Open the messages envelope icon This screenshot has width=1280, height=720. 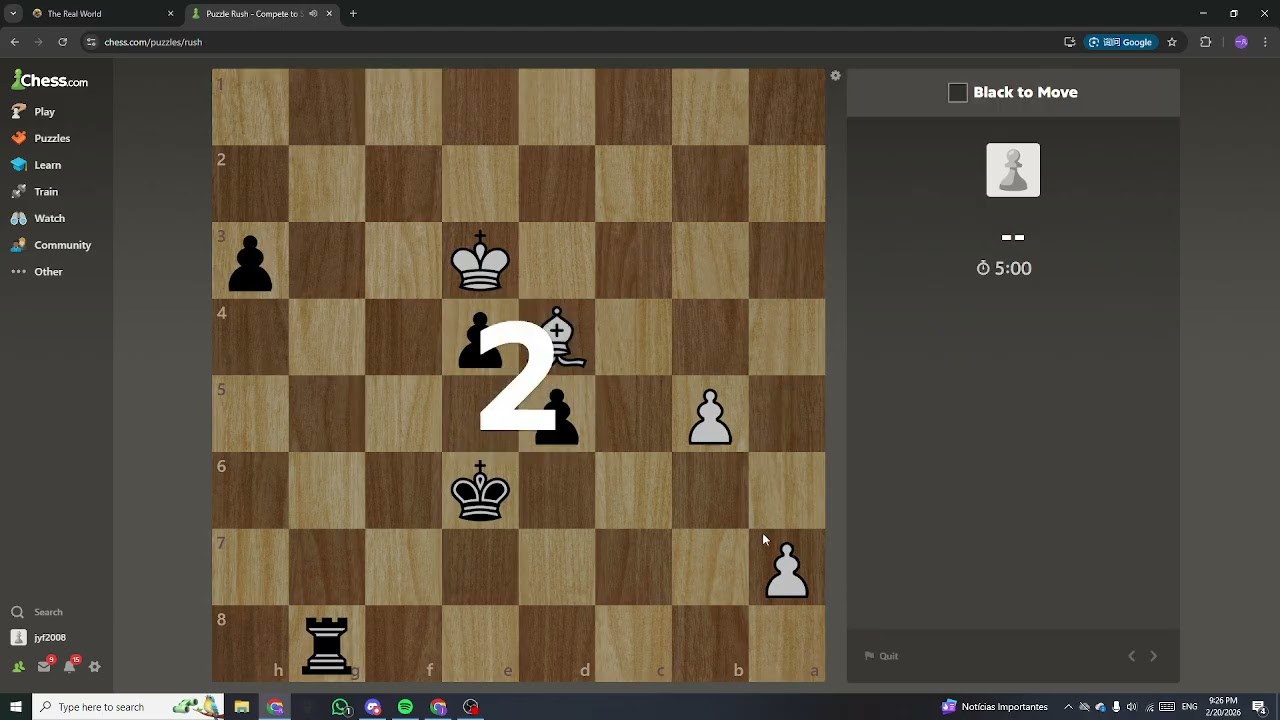(44, 666)
